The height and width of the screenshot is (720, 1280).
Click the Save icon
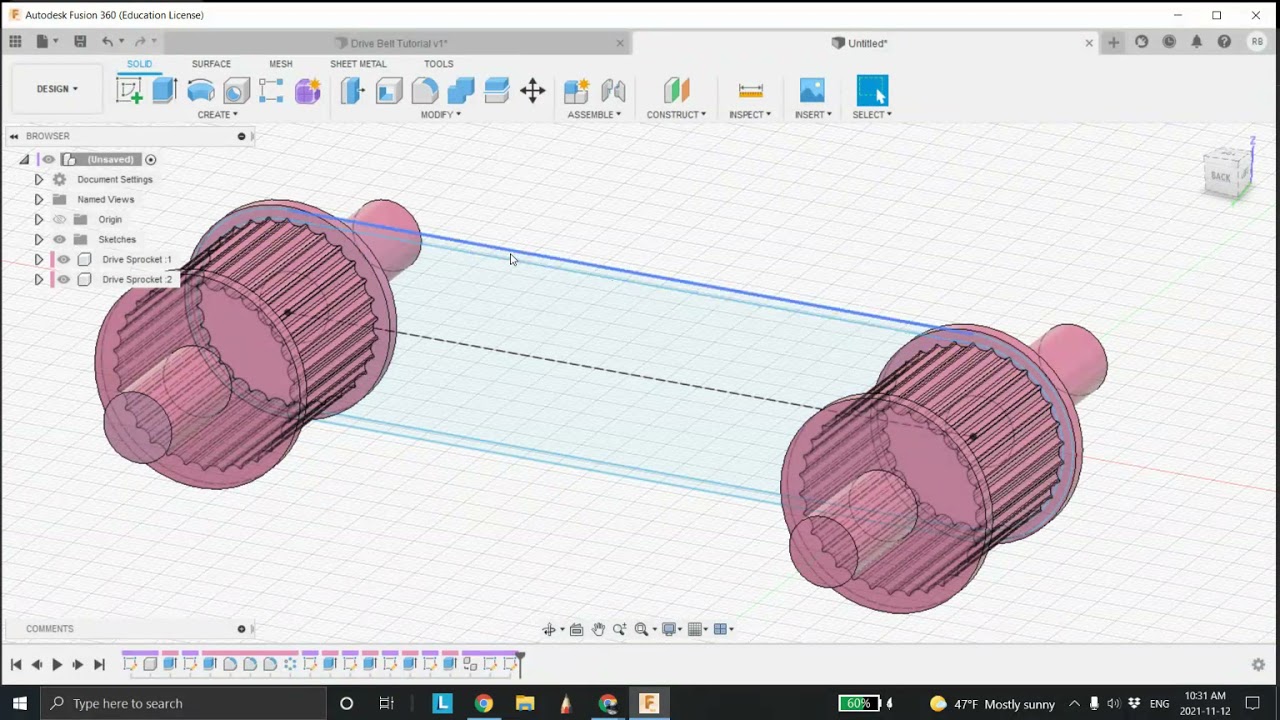[x=80, y=42]
